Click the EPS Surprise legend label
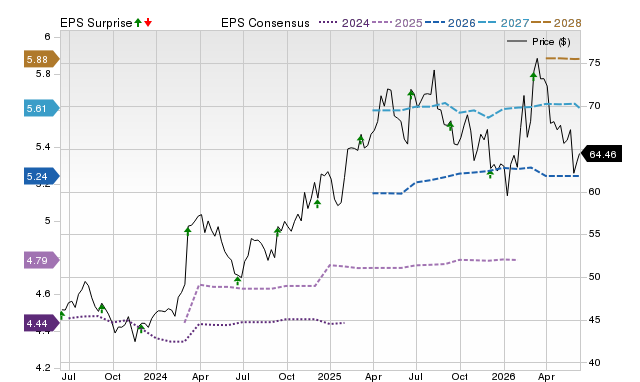The height and width of the screenshot is (382, 640). click(96, 23)
